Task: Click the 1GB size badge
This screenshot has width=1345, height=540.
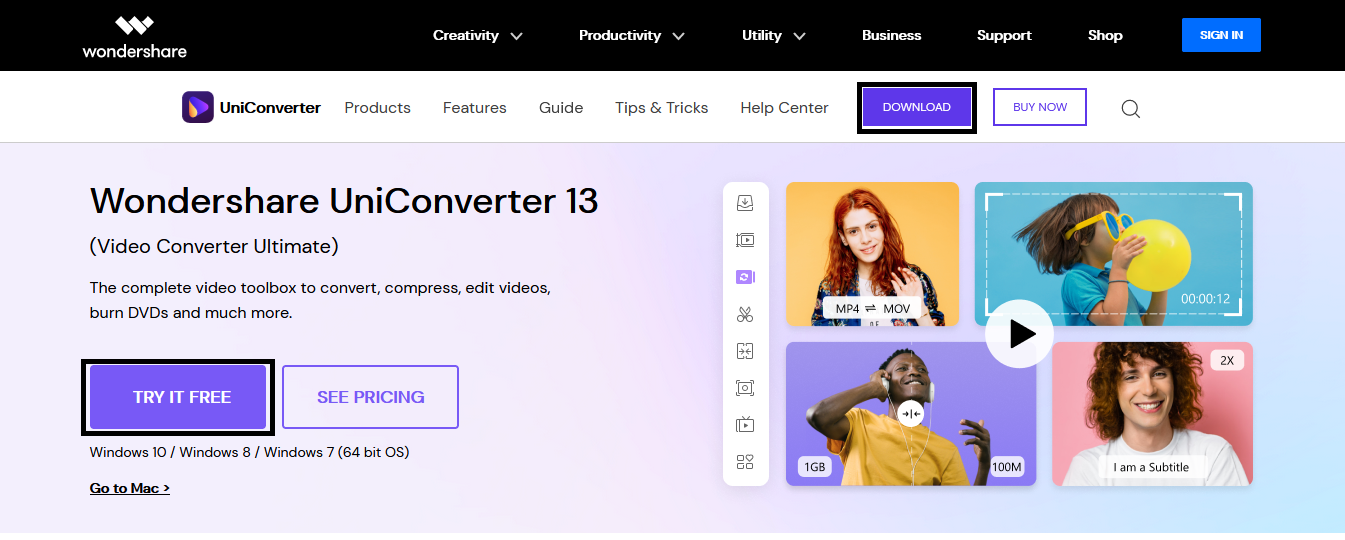Action: (x=813, y=467)
